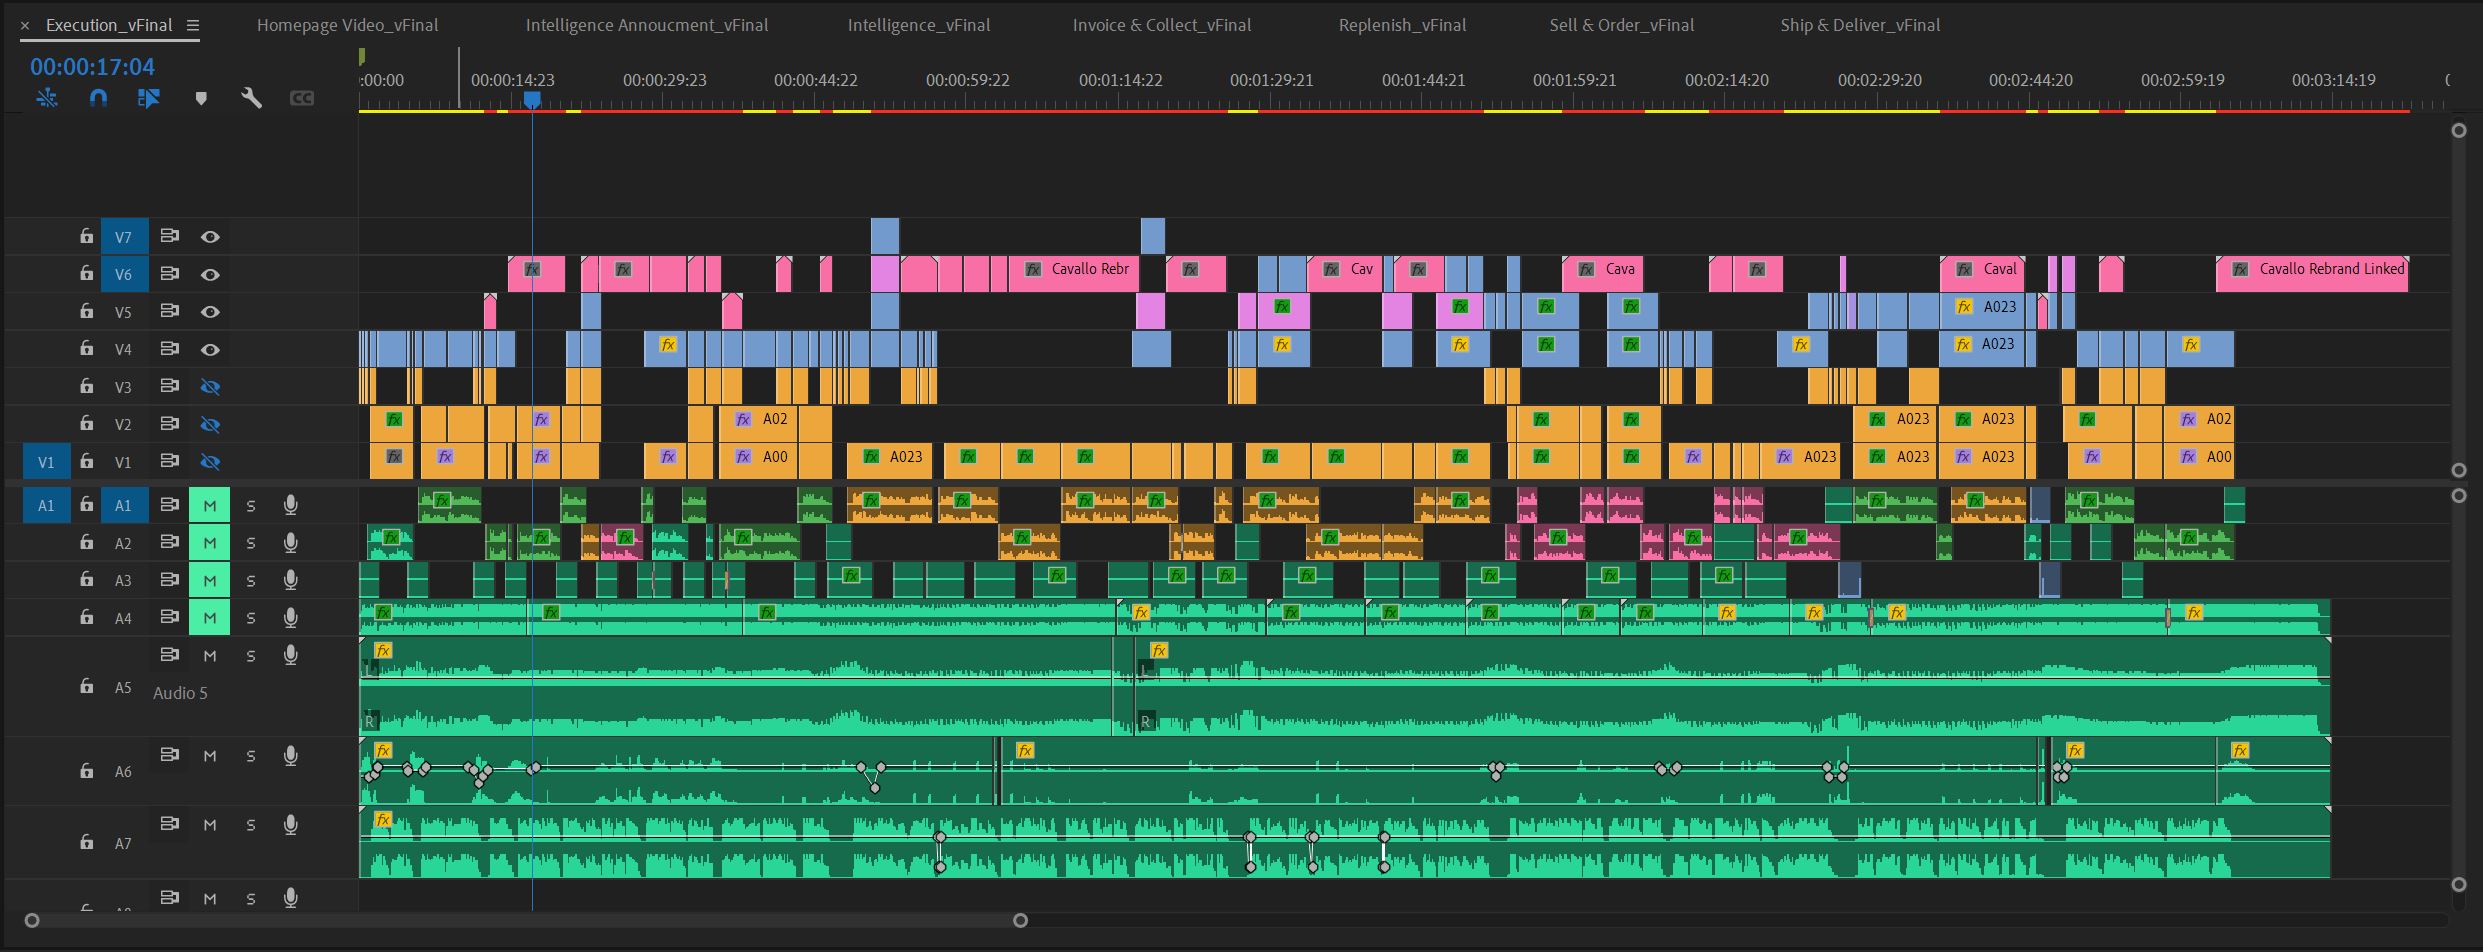Click the fx badge on Cavallo Rebrand Linked clip
This screenshot has width=2483, height=952.
(2240, 269)
